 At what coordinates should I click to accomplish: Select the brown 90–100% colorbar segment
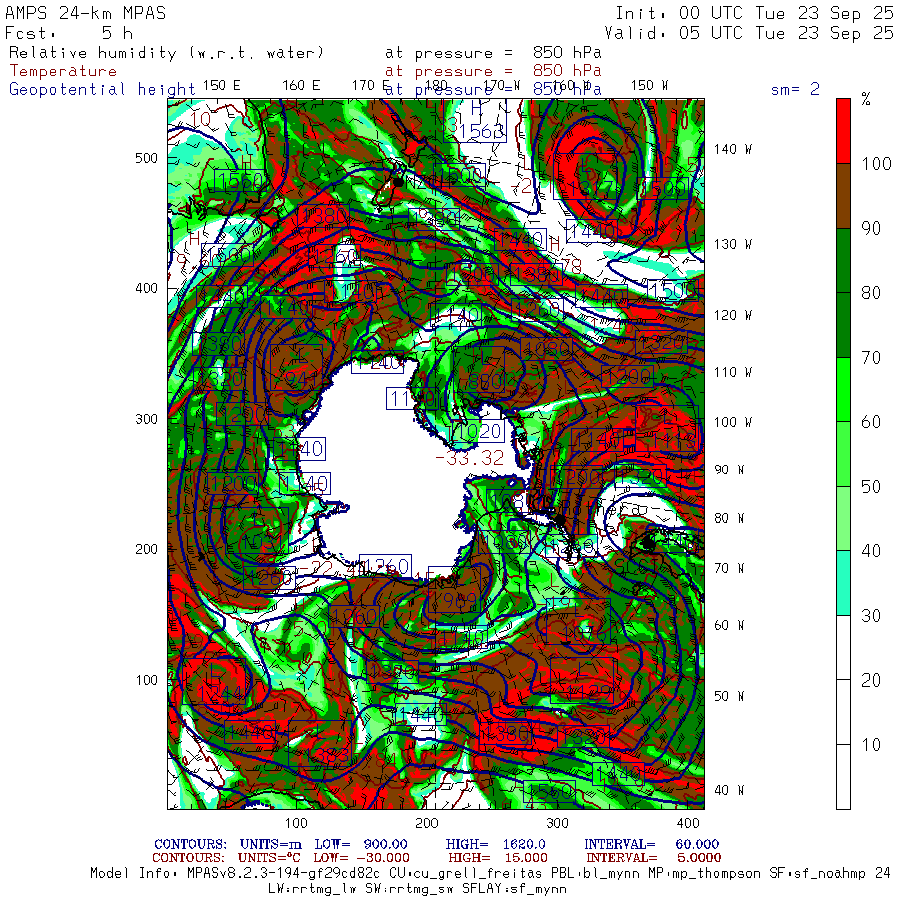(x=843, y=196)
